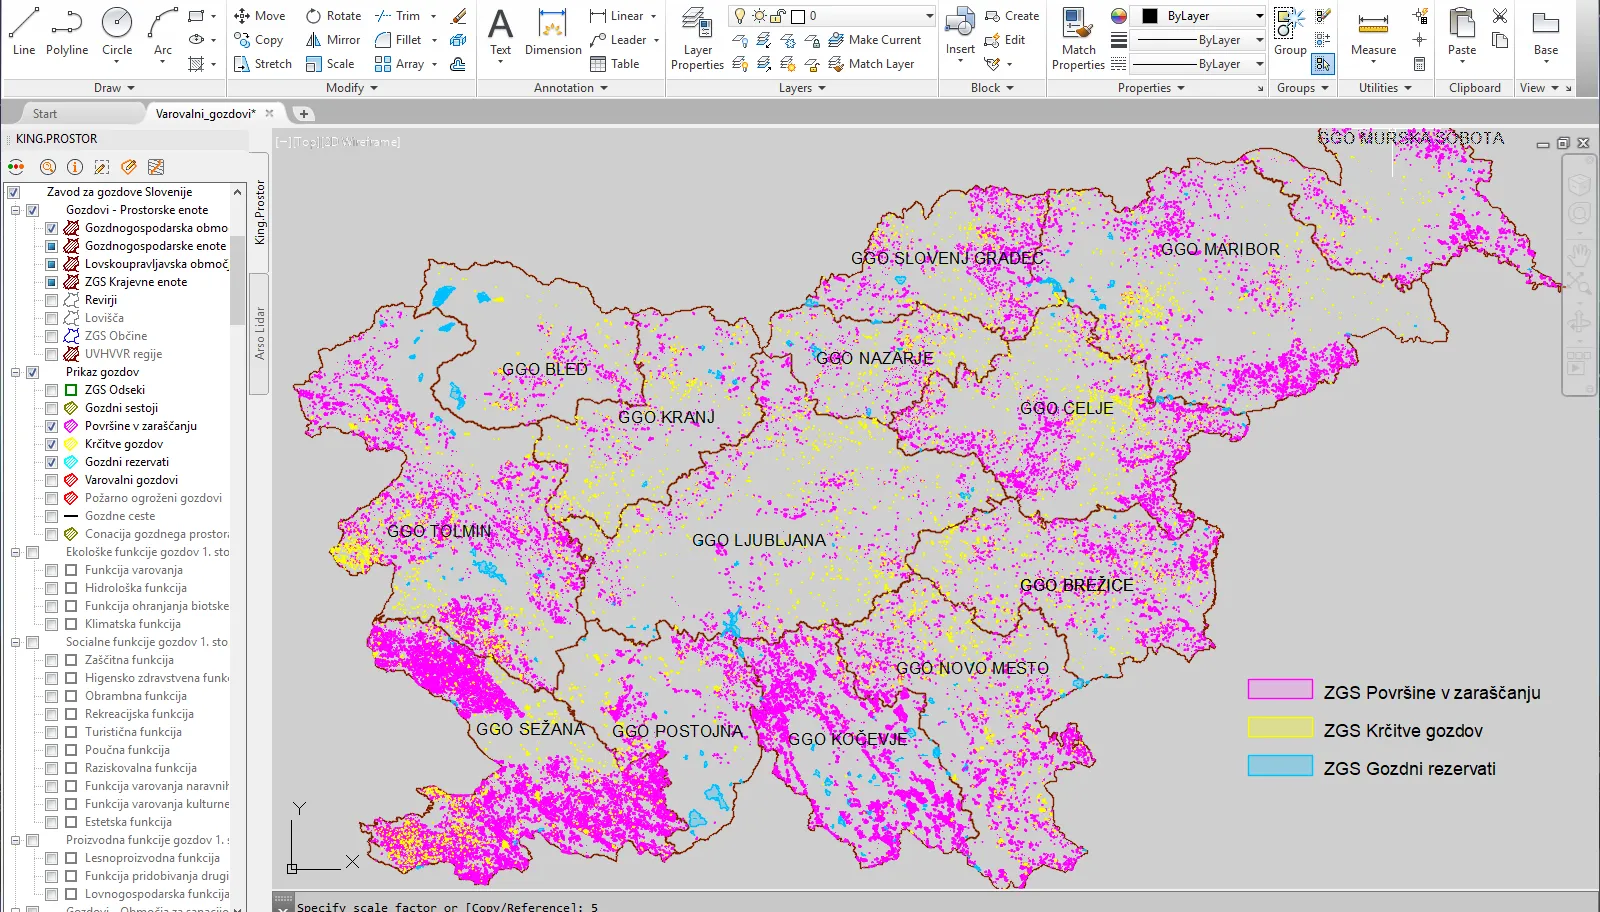The image size is (1600, 912).
Task: Click the Stretch modify button
Action: [262, 64]
